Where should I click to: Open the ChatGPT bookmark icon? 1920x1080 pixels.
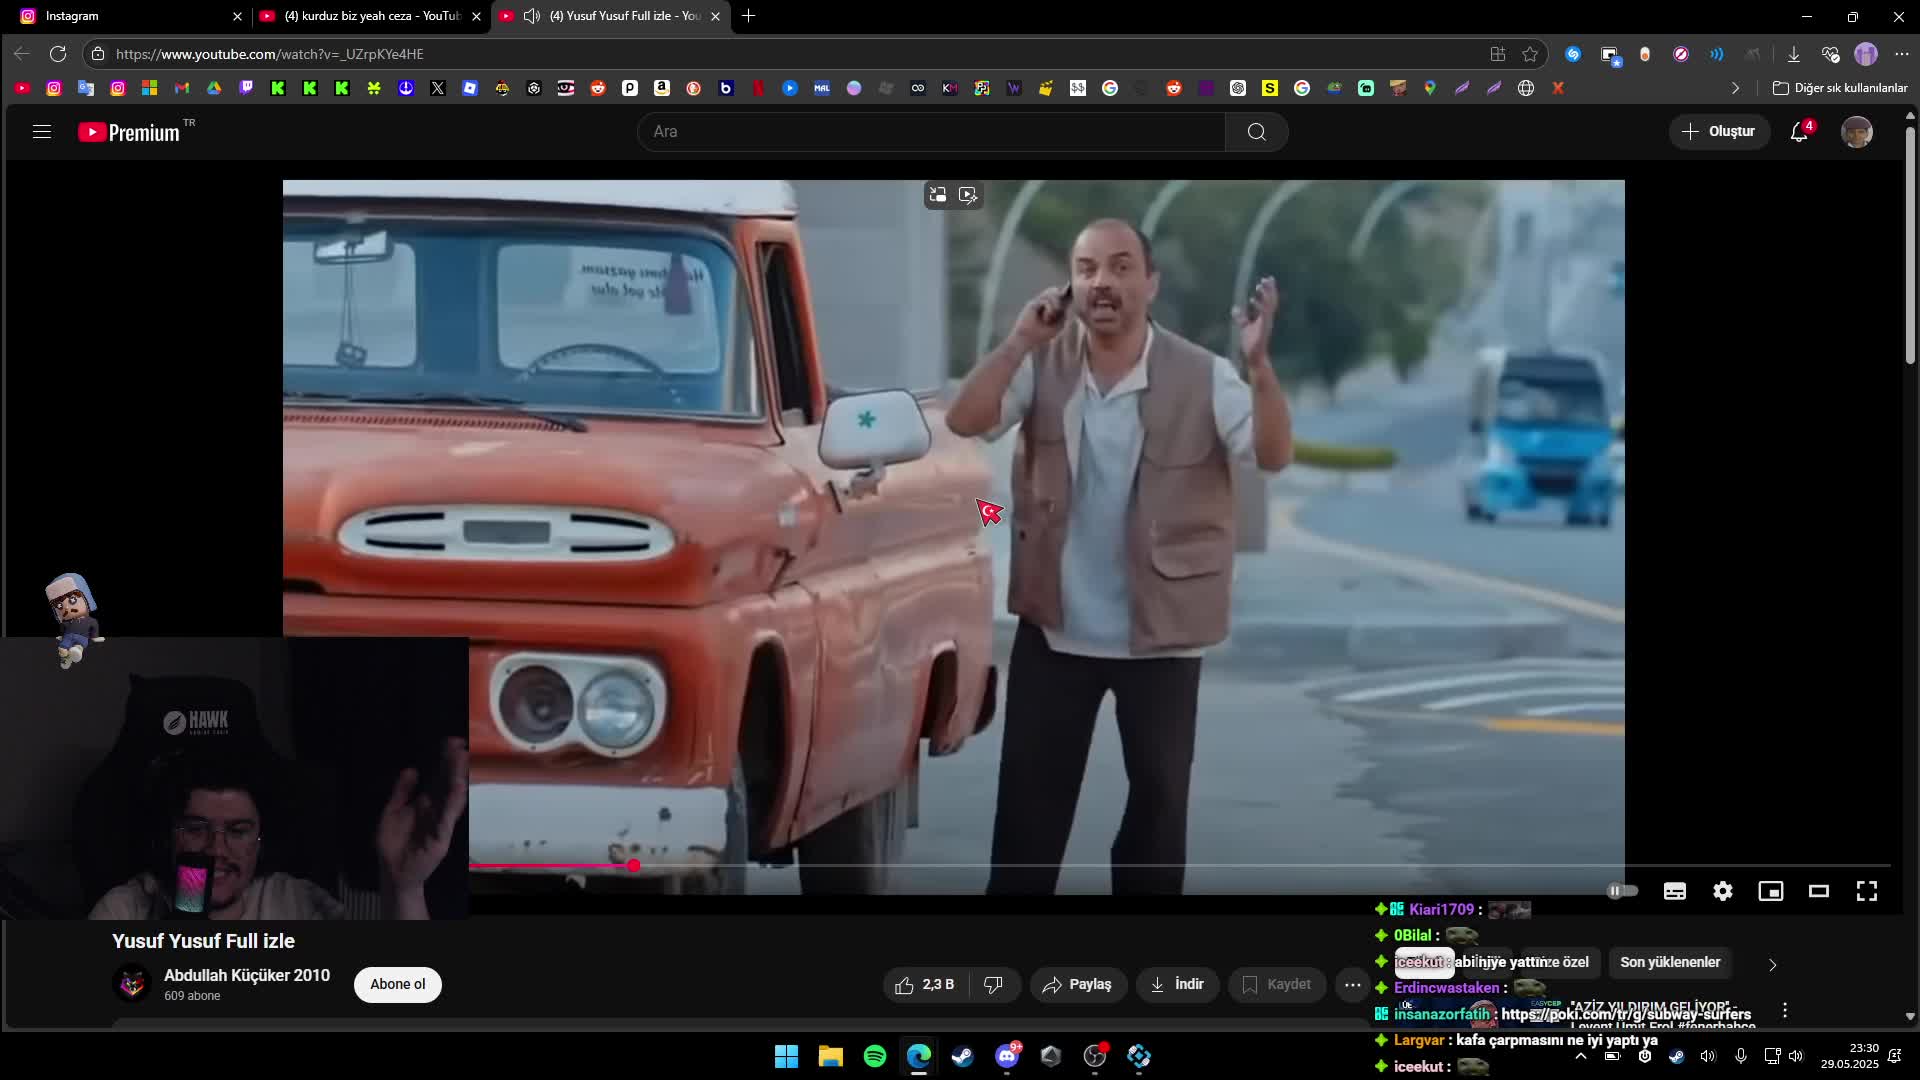(1238, 88)
